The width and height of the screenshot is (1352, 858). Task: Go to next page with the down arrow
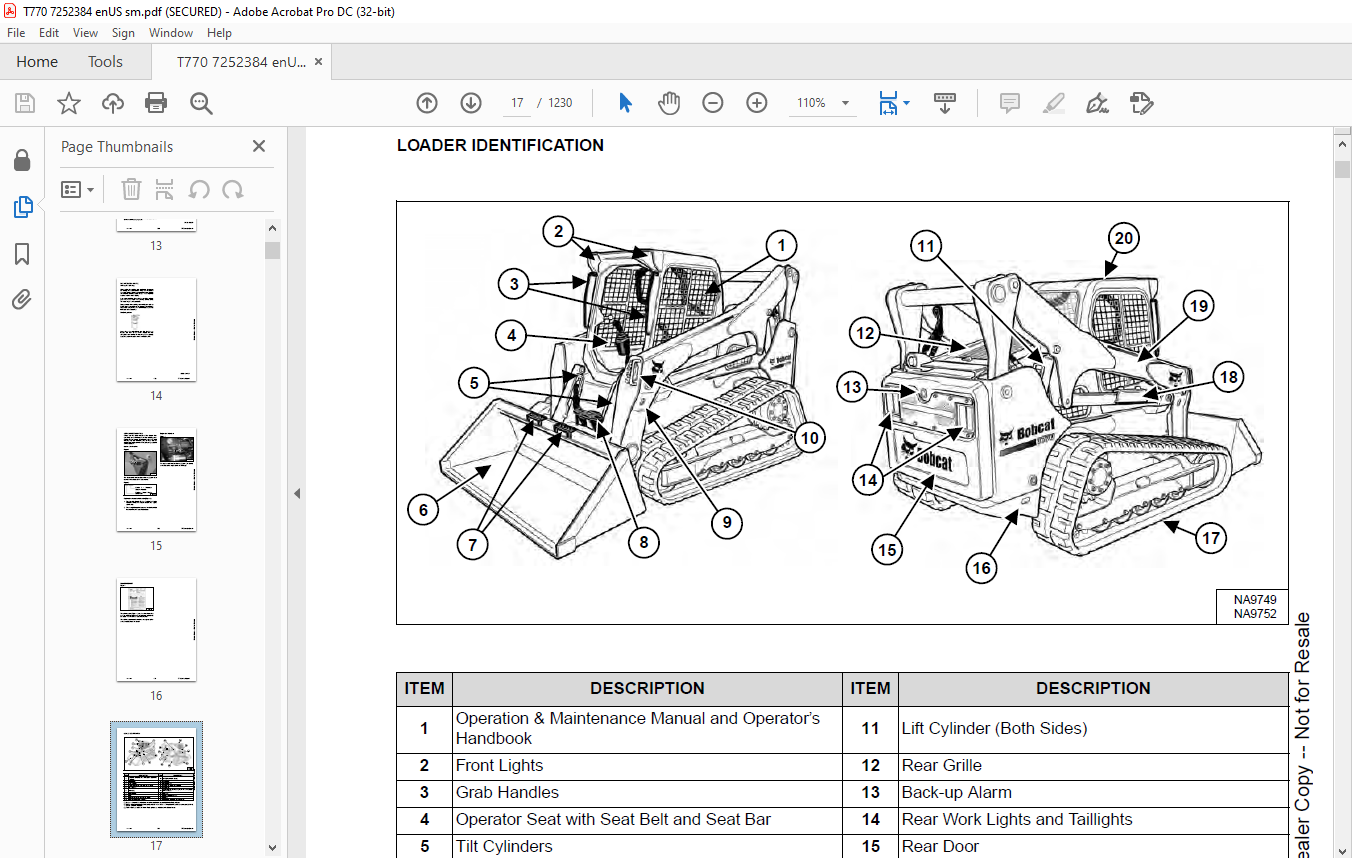(x=471, y=103)
